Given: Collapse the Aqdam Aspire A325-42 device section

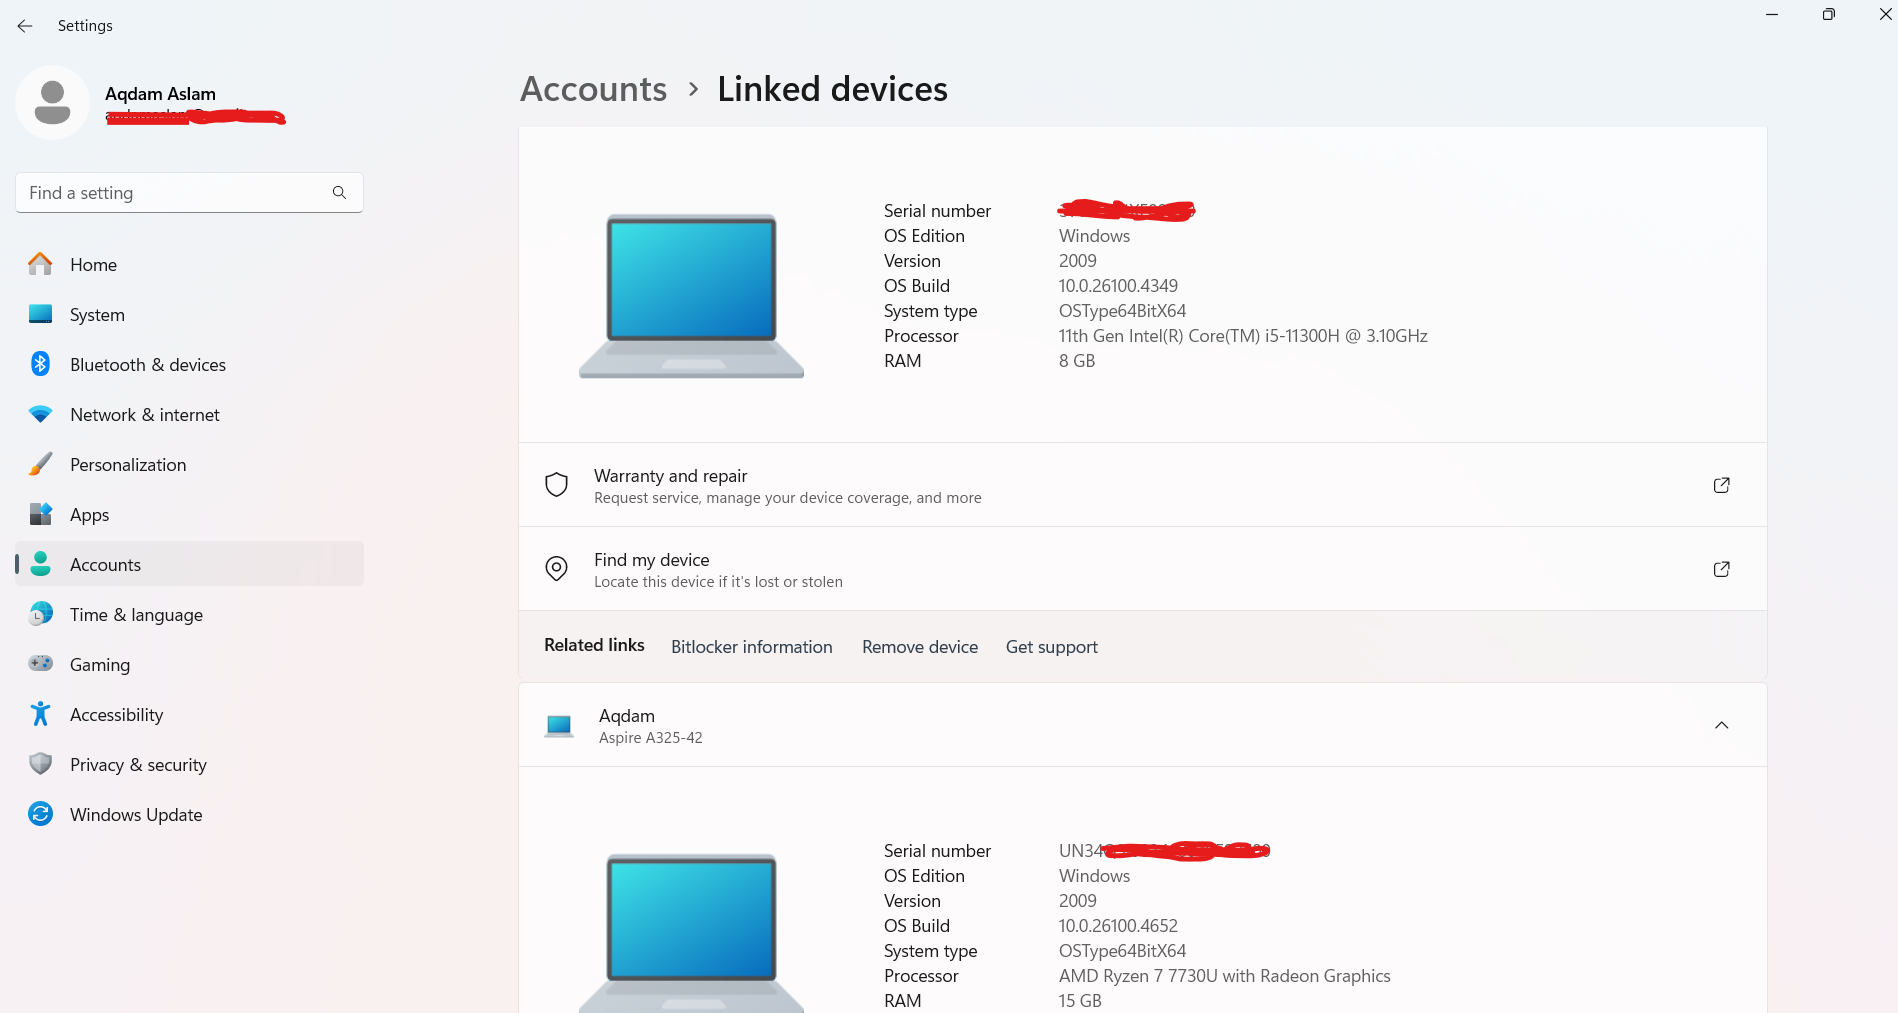Looking at the screenshot, I should [x=1722, y=724].
